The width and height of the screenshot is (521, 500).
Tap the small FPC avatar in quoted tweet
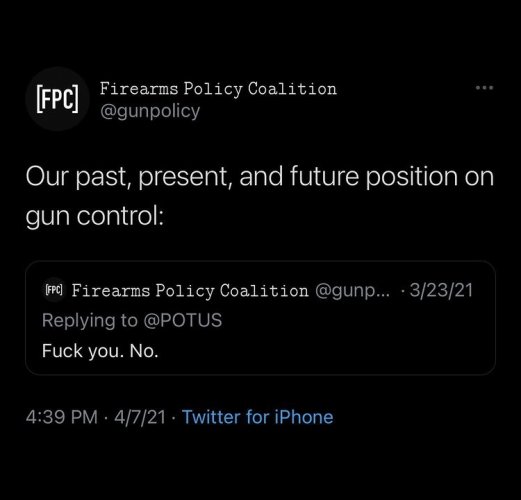pos(54,290)
